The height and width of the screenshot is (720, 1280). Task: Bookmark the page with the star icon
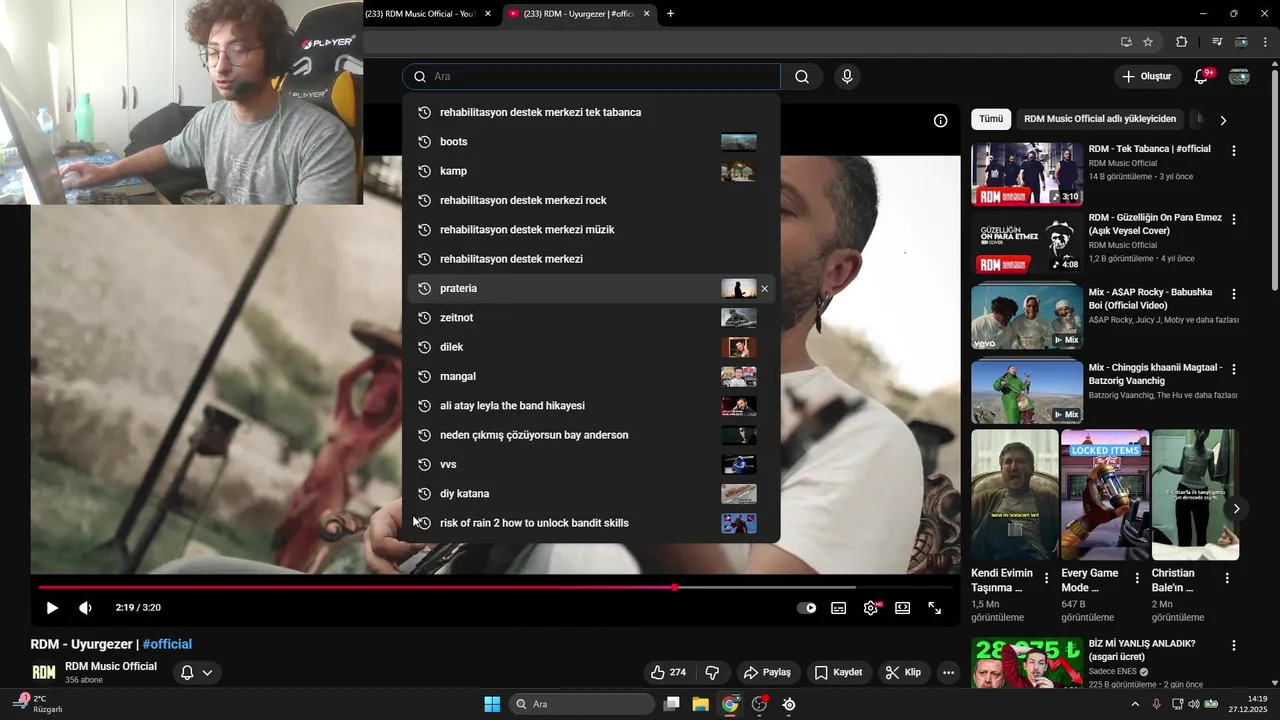click(x=1148, y=42)
